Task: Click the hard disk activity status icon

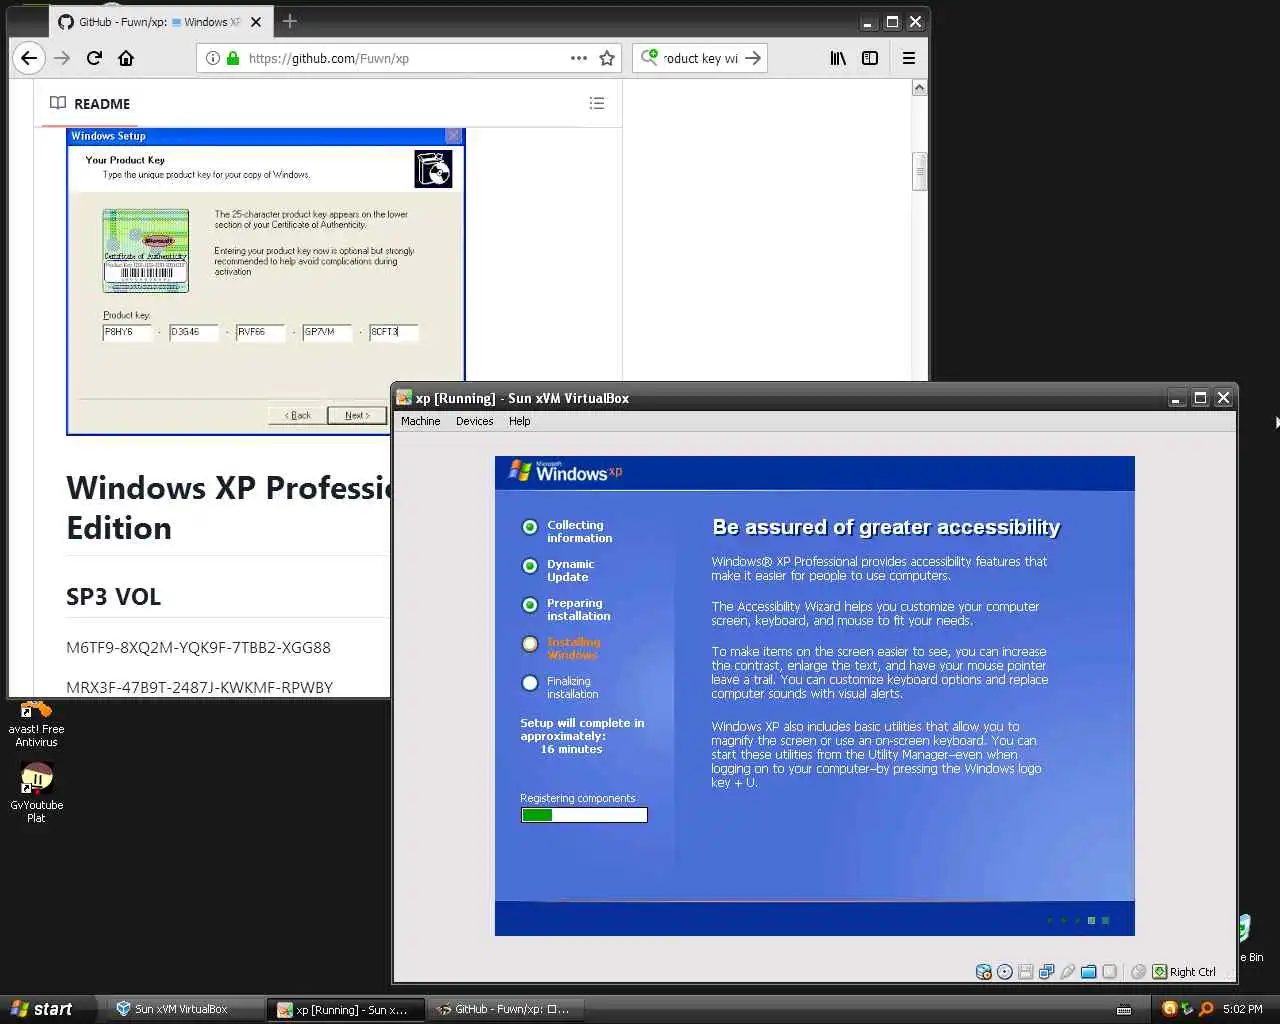Action: pos(984,971)
